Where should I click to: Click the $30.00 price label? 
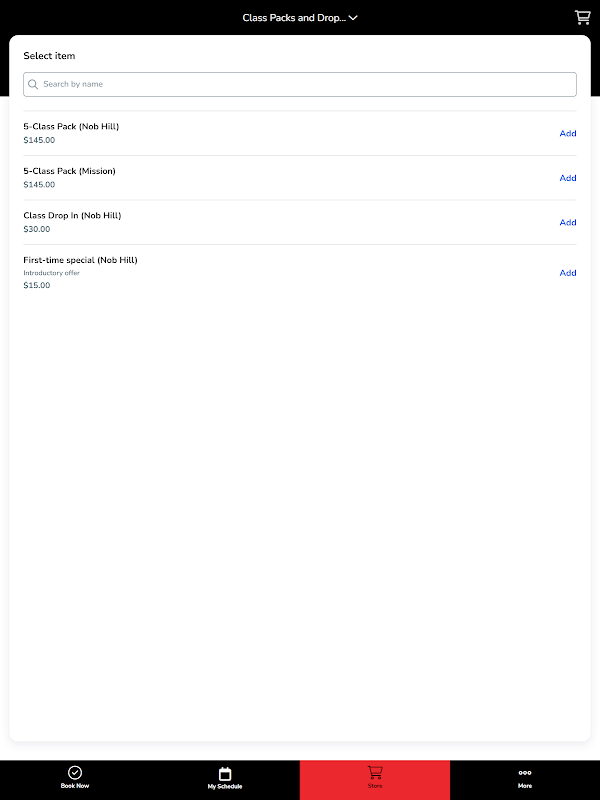pos(37,229)
